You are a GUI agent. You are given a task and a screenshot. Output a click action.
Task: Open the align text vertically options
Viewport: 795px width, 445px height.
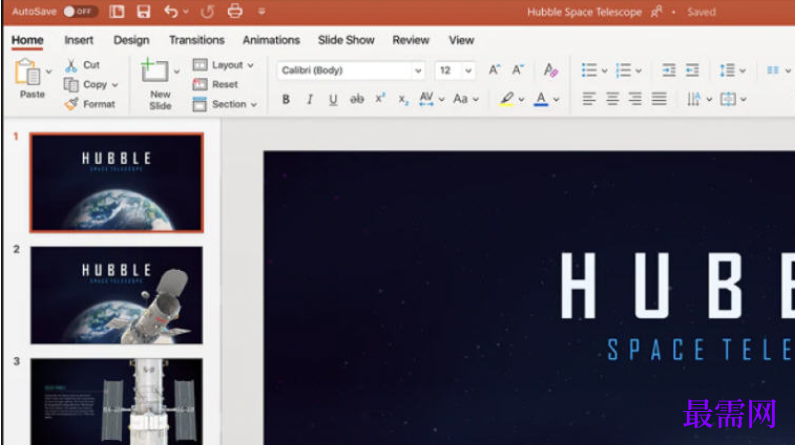[733, 99]
